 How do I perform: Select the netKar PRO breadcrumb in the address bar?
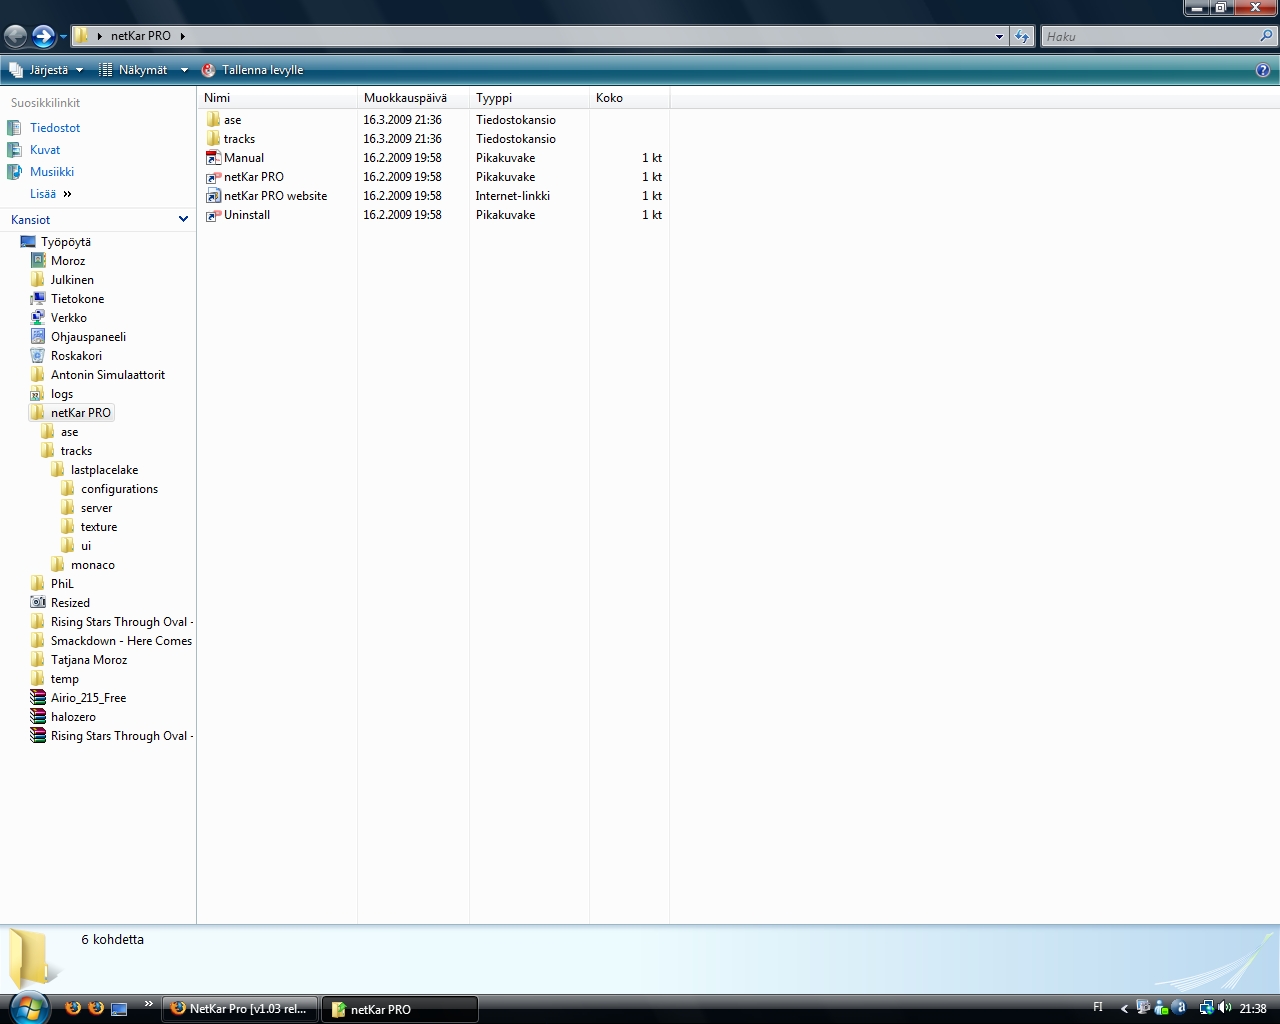pos(140,36)
